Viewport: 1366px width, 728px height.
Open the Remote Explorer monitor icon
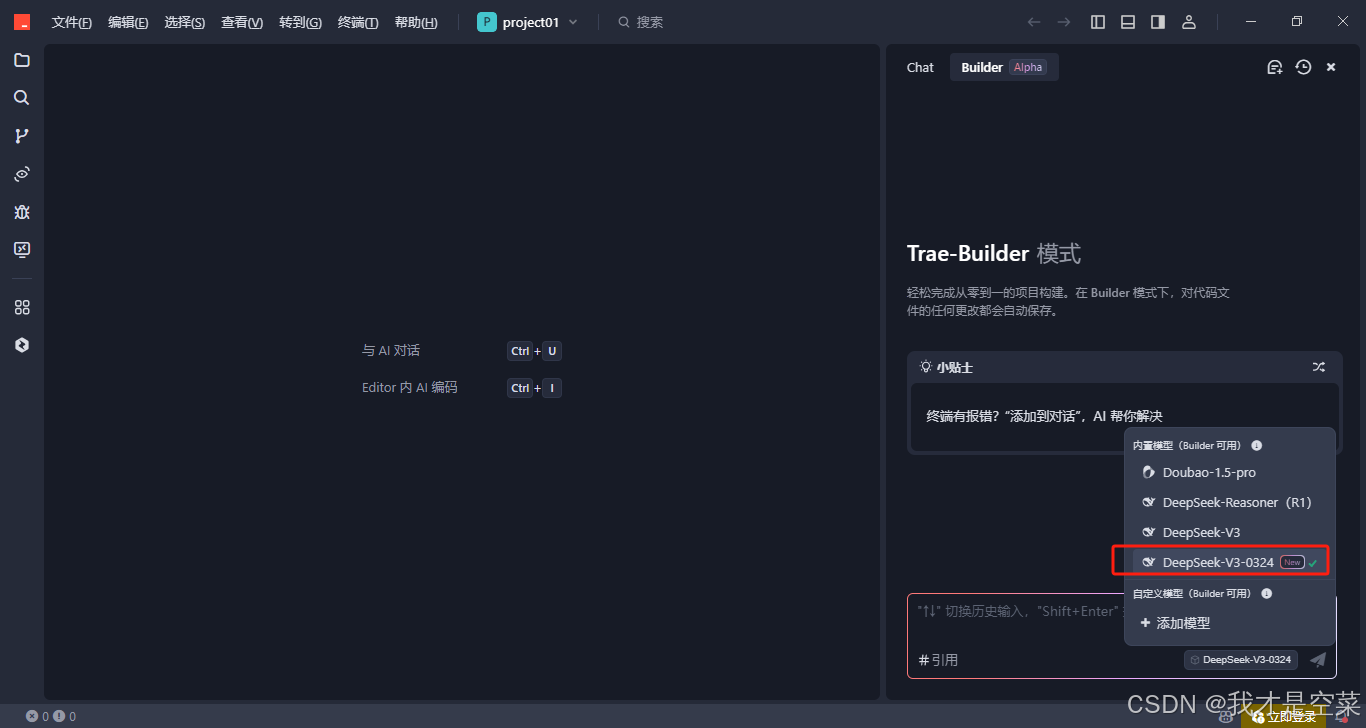tap(22, 250)
